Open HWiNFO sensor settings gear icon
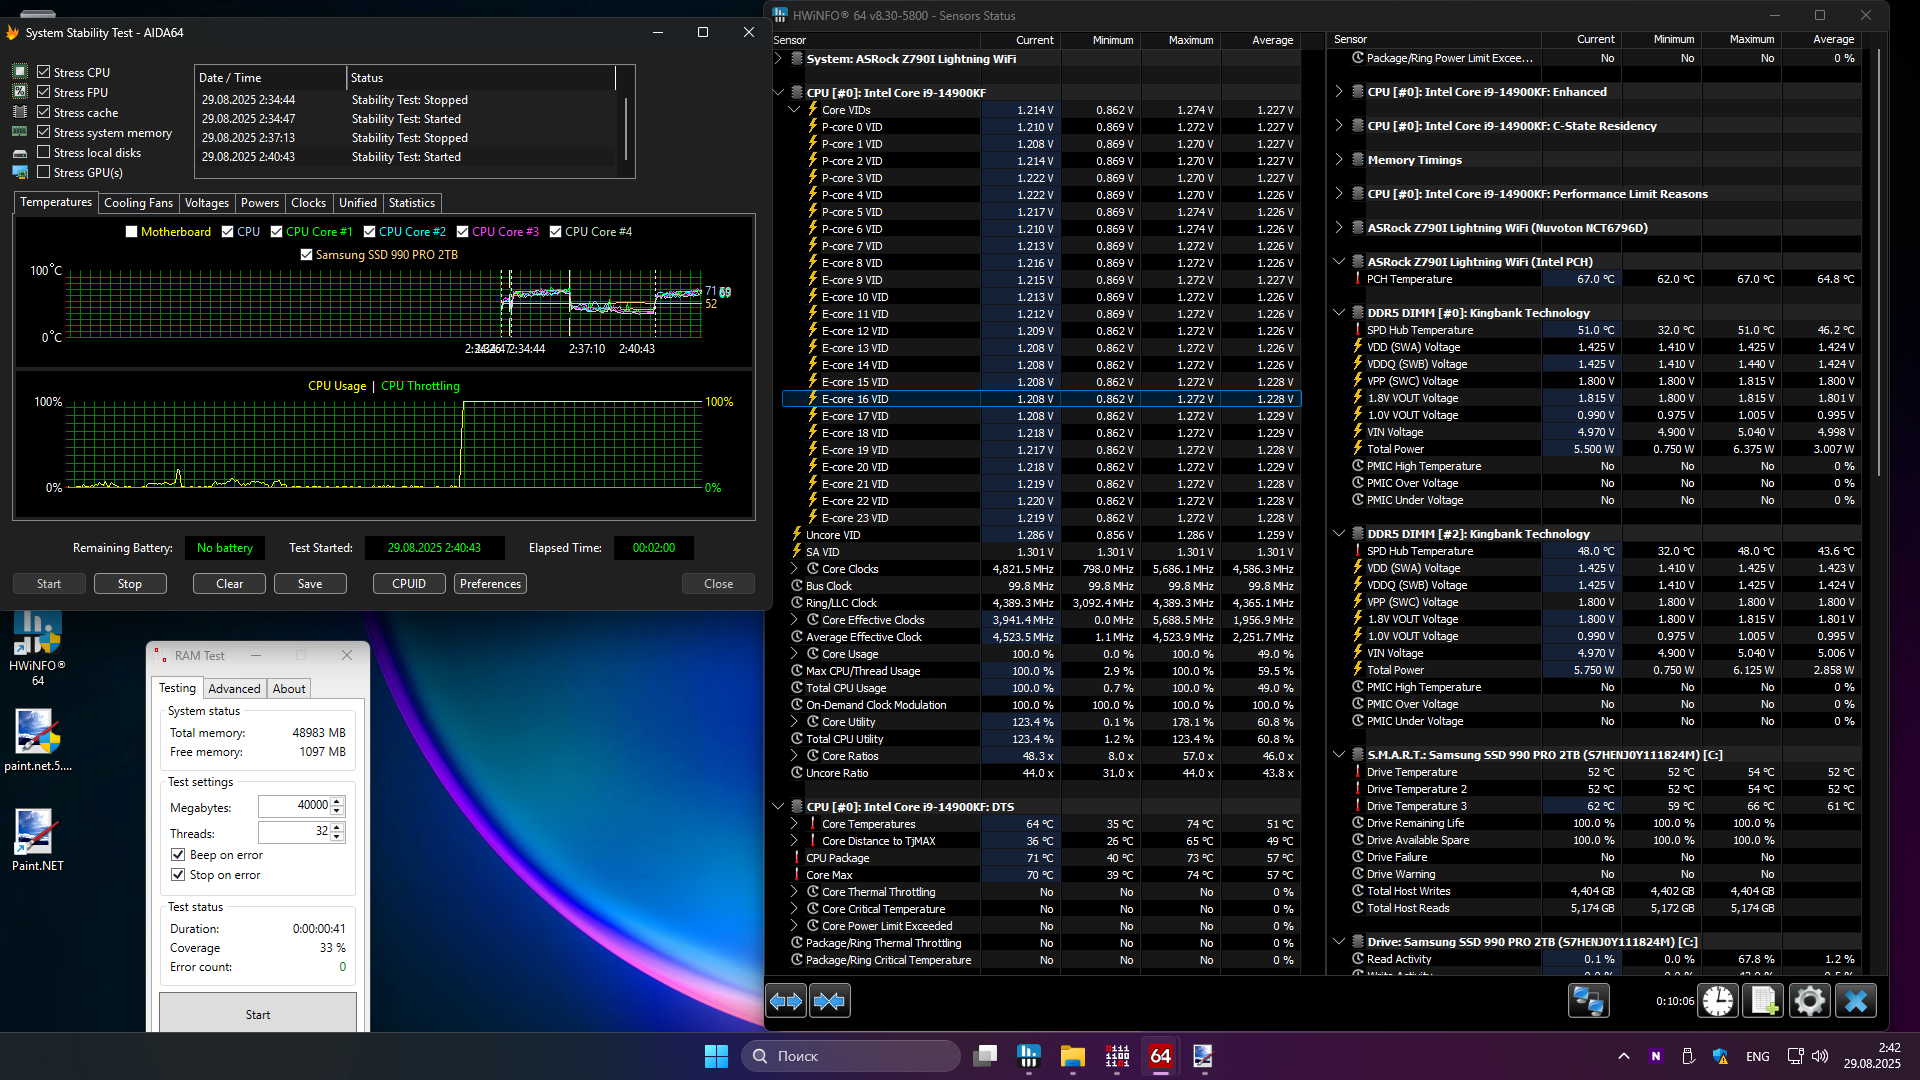 click(1810, 1001)
